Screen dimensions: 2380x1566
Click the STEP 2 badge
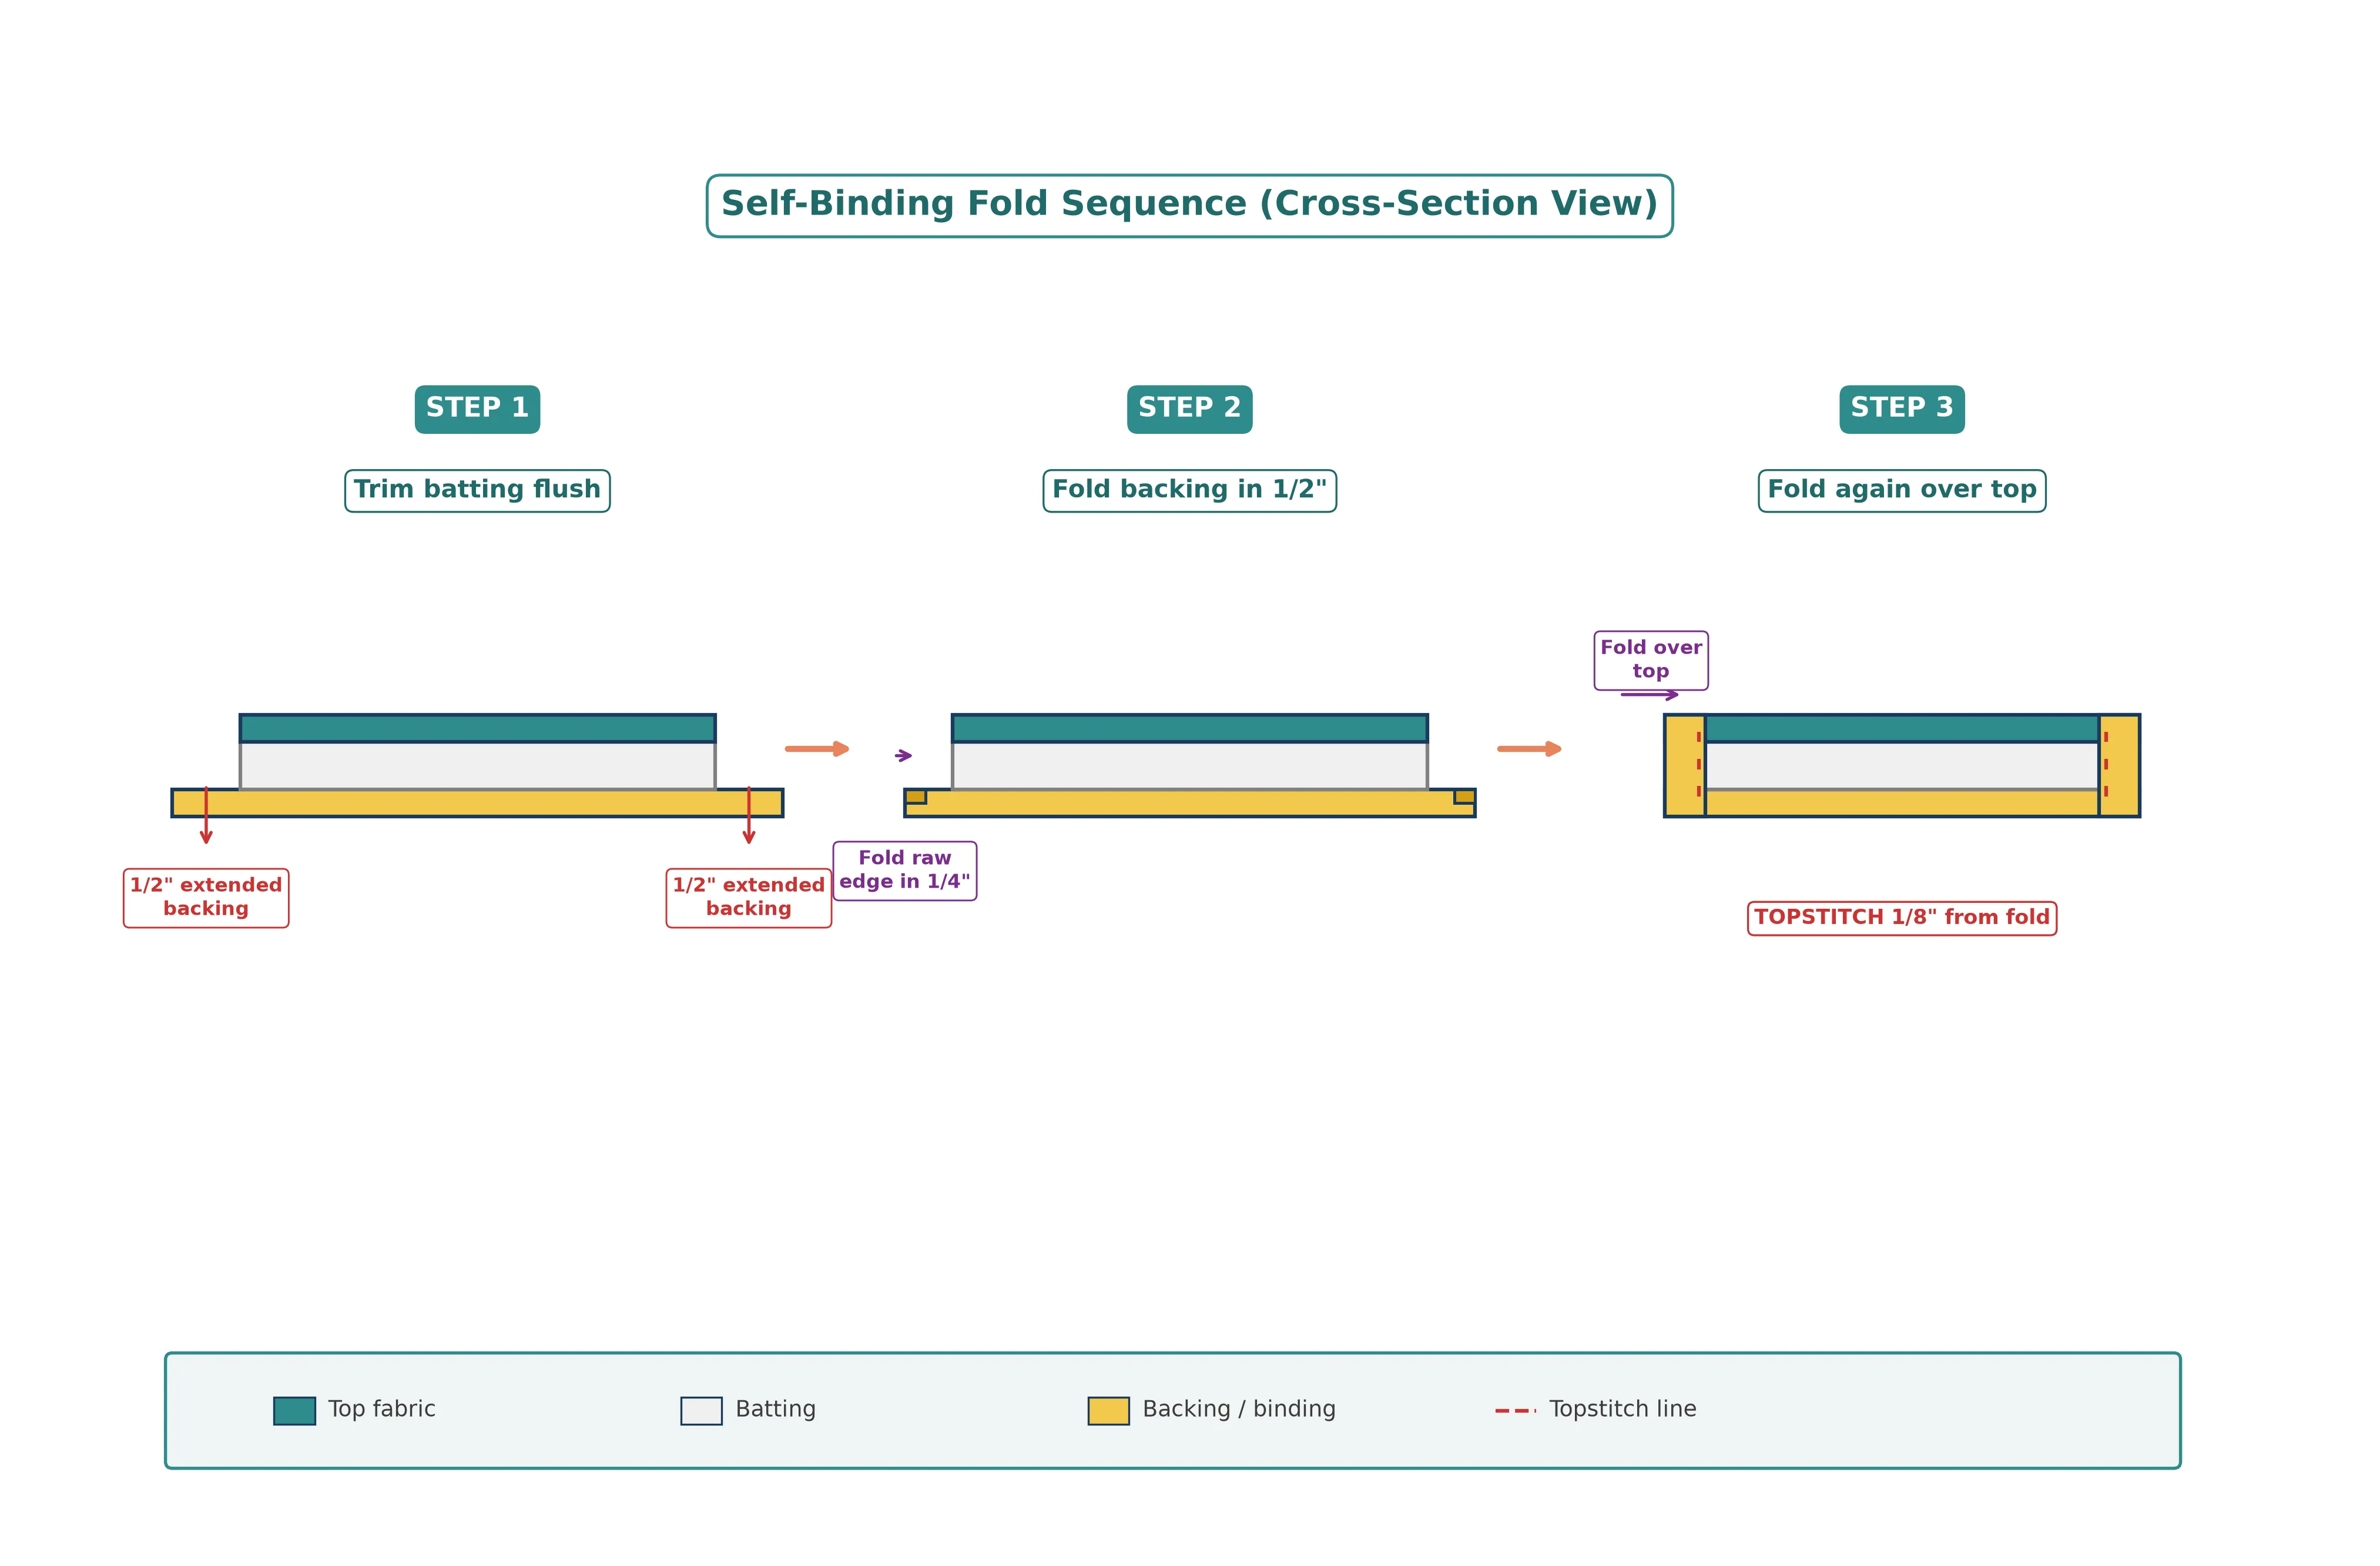coord(1189,408)
